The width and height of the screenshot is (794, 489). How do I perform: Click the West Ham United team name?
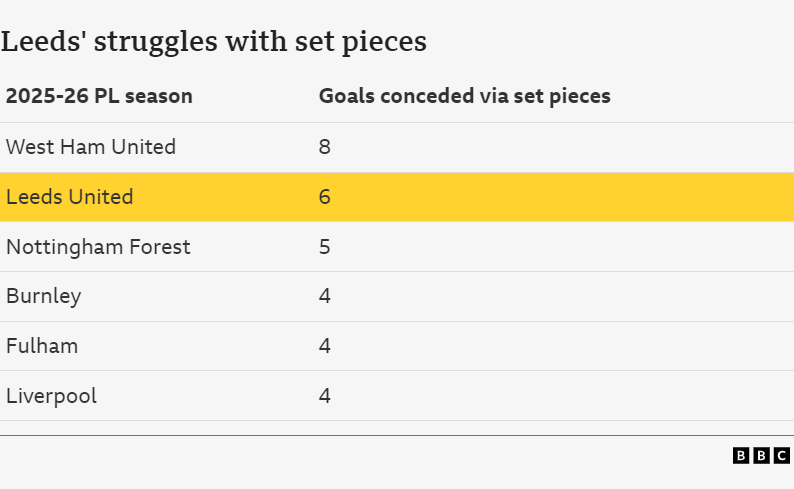click(91, 147)
